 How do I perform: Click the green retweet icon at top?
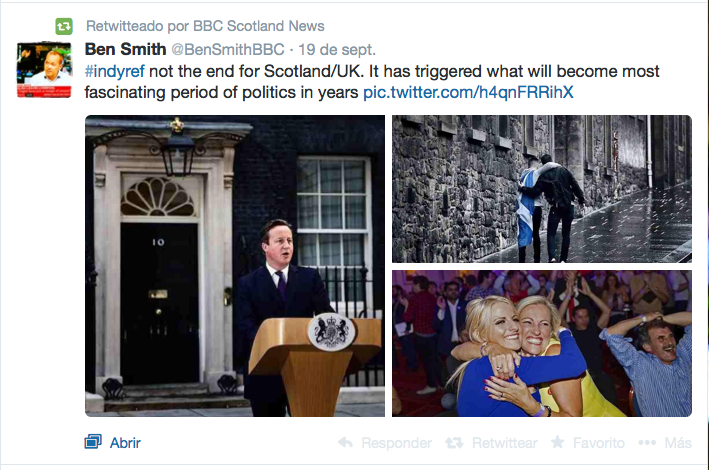64,25
